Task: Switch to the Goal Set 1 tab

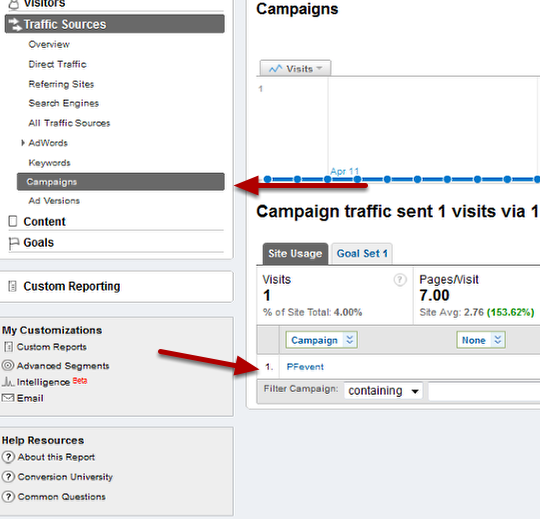Action: pos(362,254)
